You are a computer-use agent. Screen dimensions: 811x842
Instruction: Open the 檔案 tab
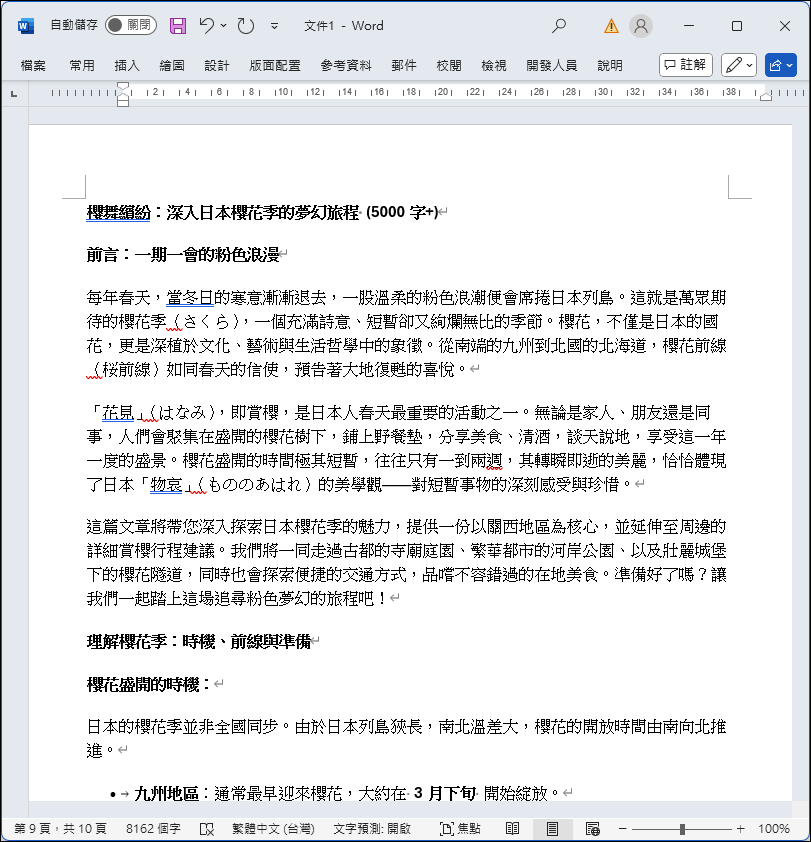(x=33, y=66)
